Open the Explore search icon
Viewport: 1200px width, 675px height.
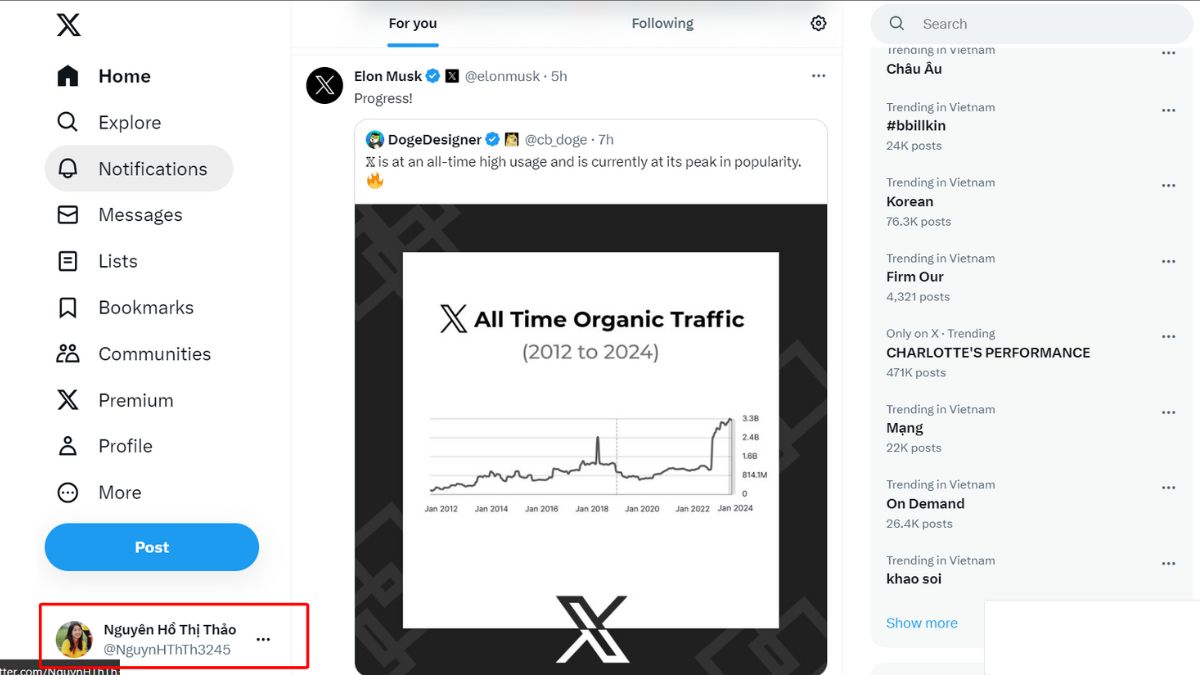click(x=67, y=122)
